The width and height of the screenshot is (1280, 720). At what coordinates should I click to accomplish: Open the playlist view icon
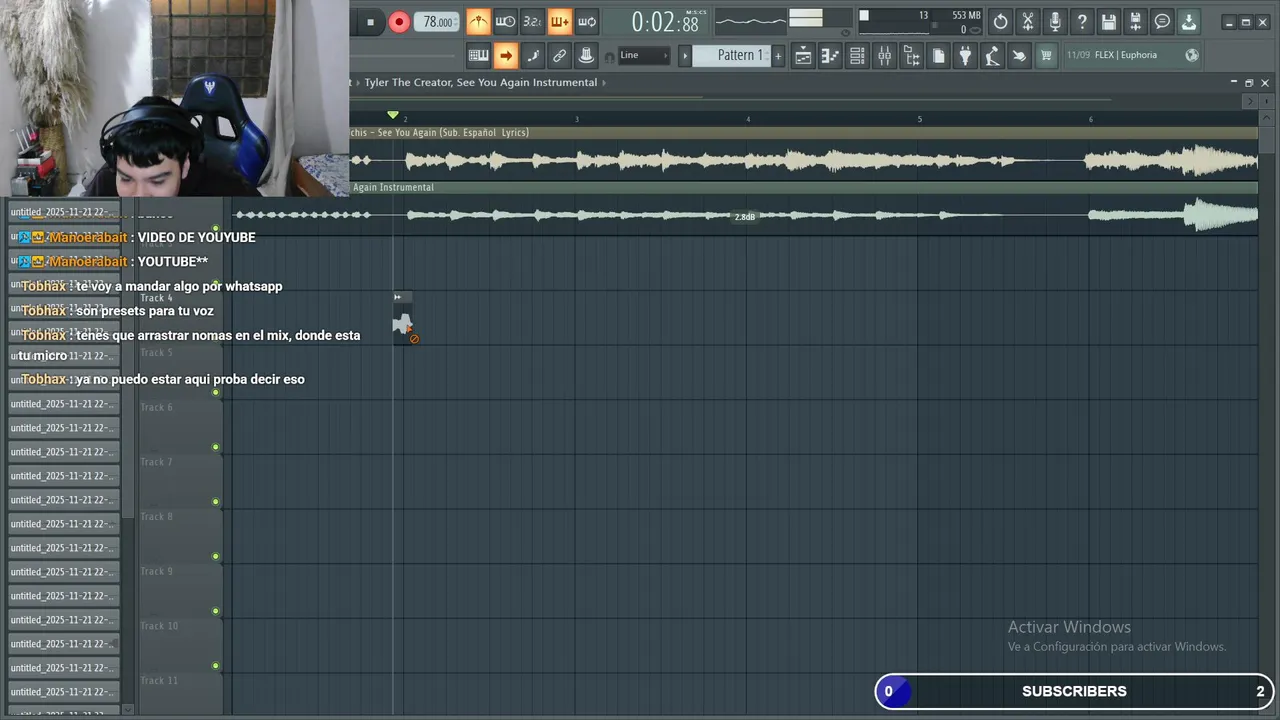point(803,55)
